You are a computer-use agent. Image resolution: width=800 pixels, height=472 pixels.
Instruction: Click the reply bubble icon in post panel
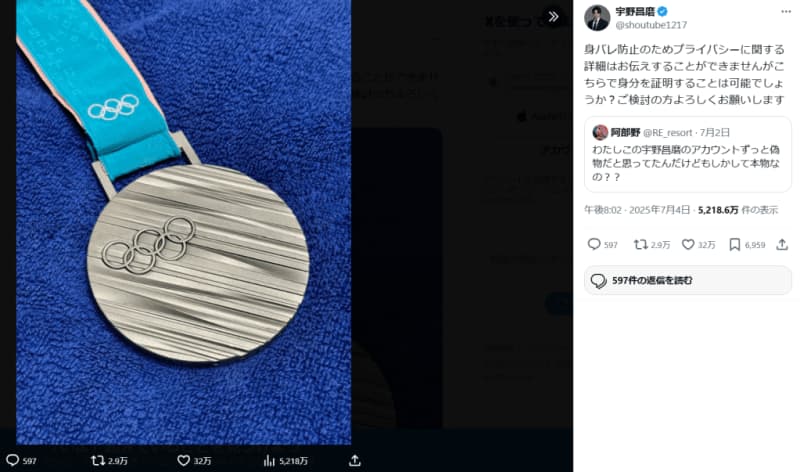[594, 244]
